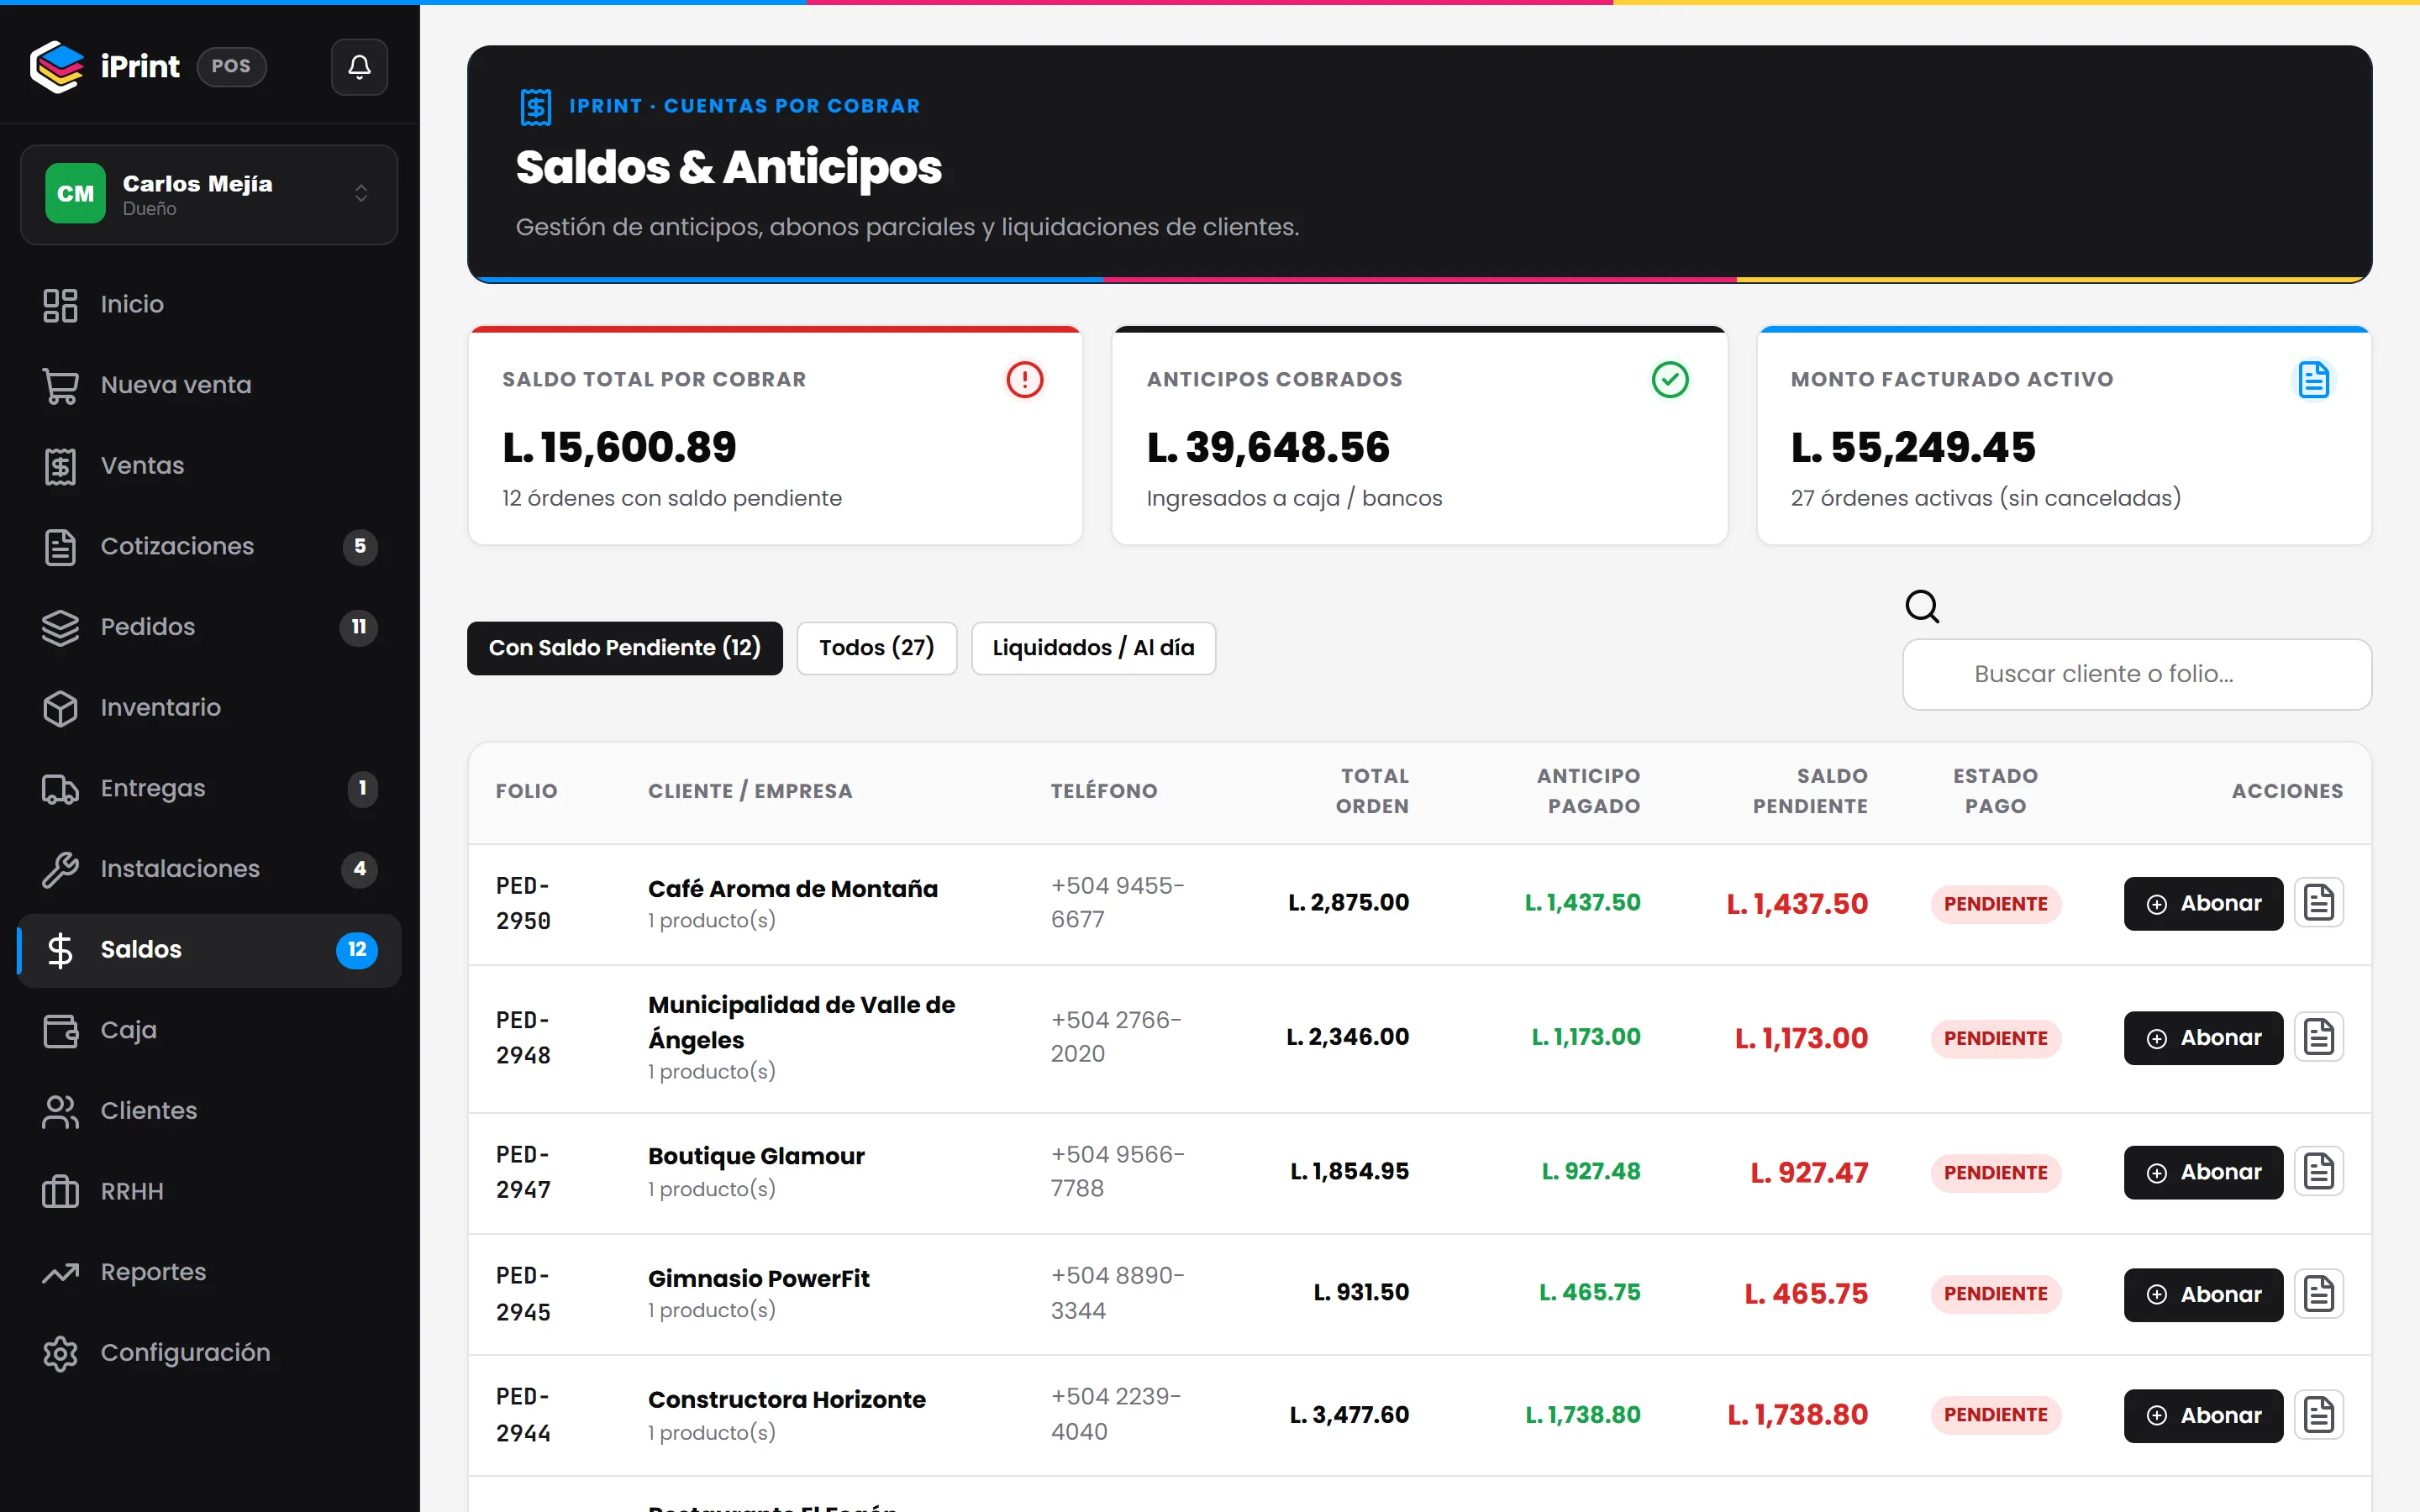Click the Anticipos Cobrados check icon
The height and width of the screenshot is (1512, 2420).
(1670, 380)
